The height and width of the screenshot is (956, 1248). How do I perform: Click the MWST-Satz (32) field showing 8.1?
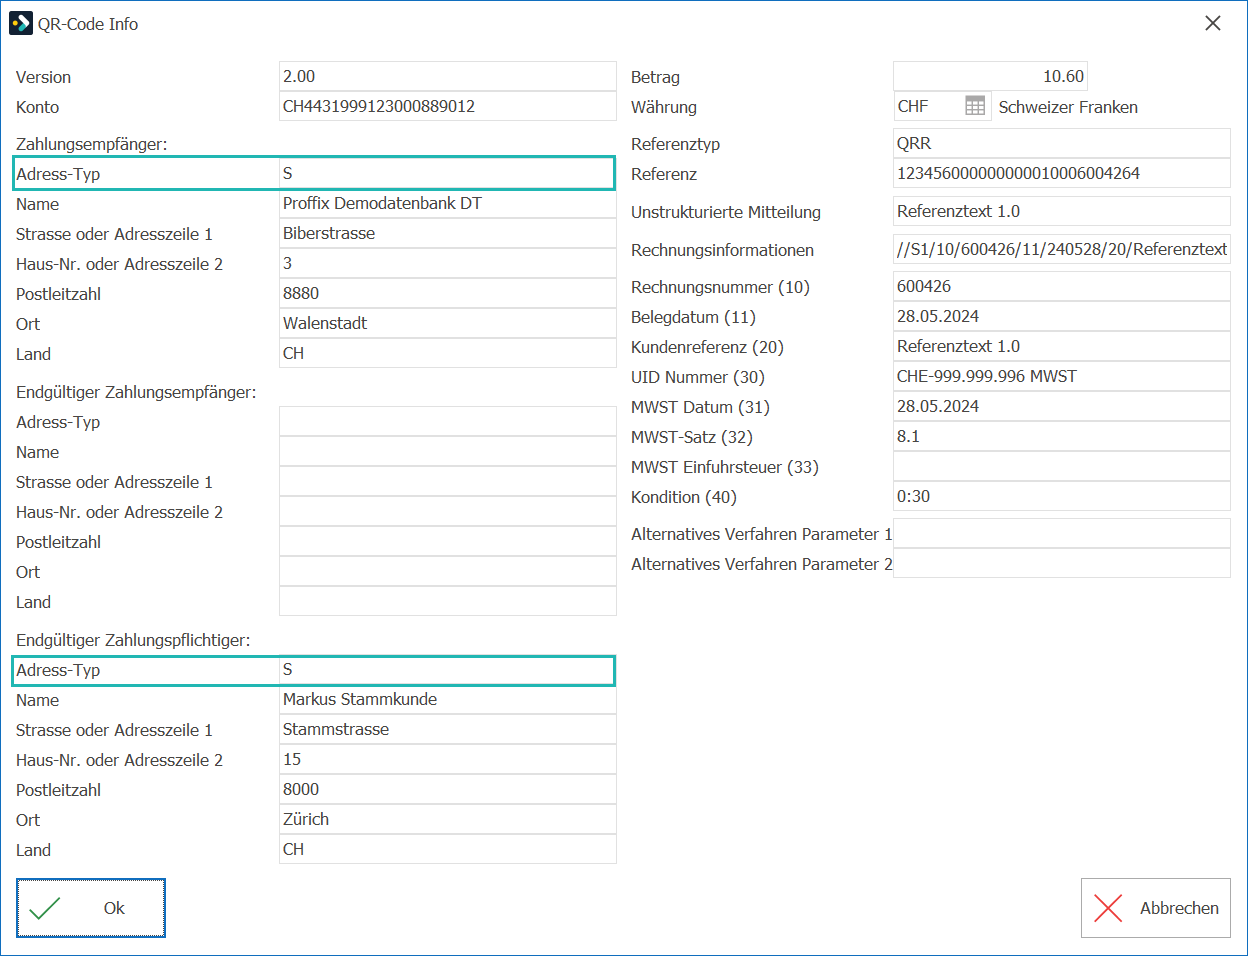click(1062, 436)
